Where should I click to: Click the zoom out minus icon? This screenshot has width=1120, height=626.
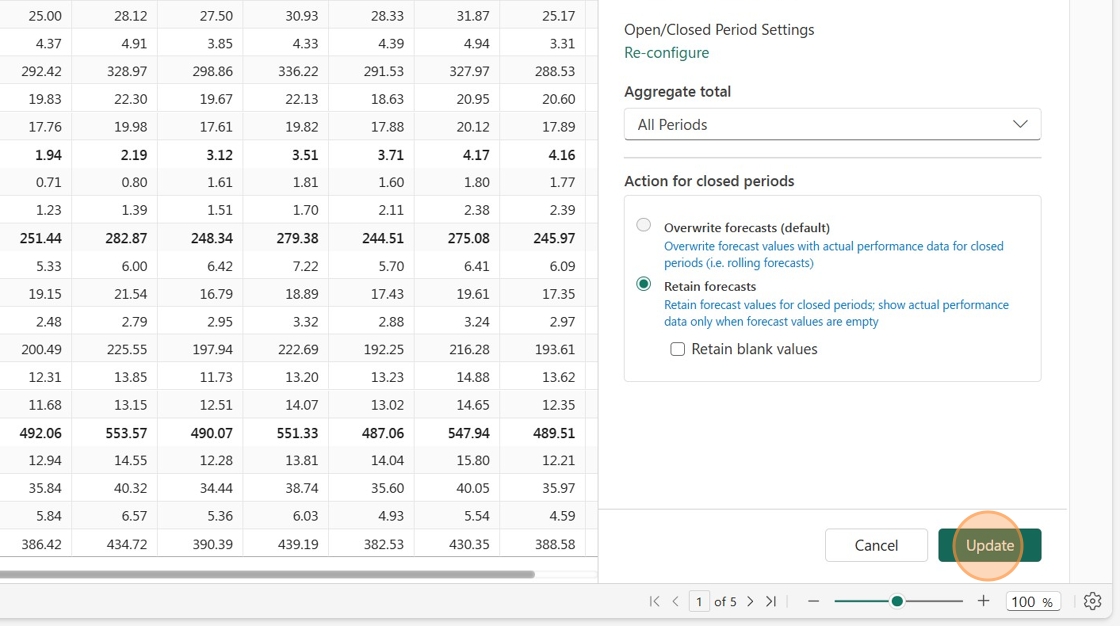click(813, 602)
